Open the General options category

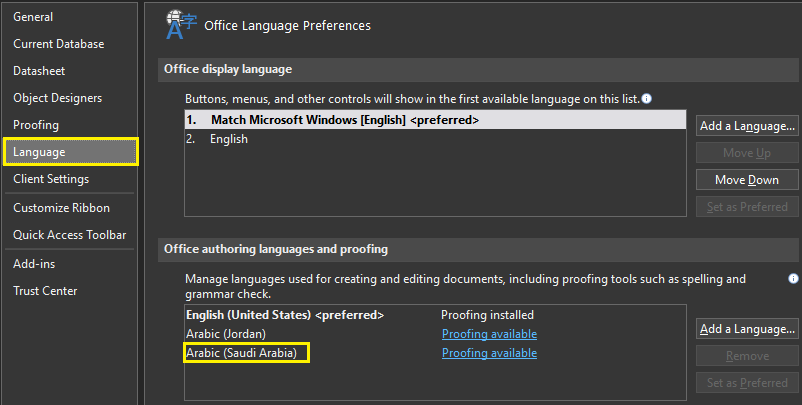tap(33, 17)
